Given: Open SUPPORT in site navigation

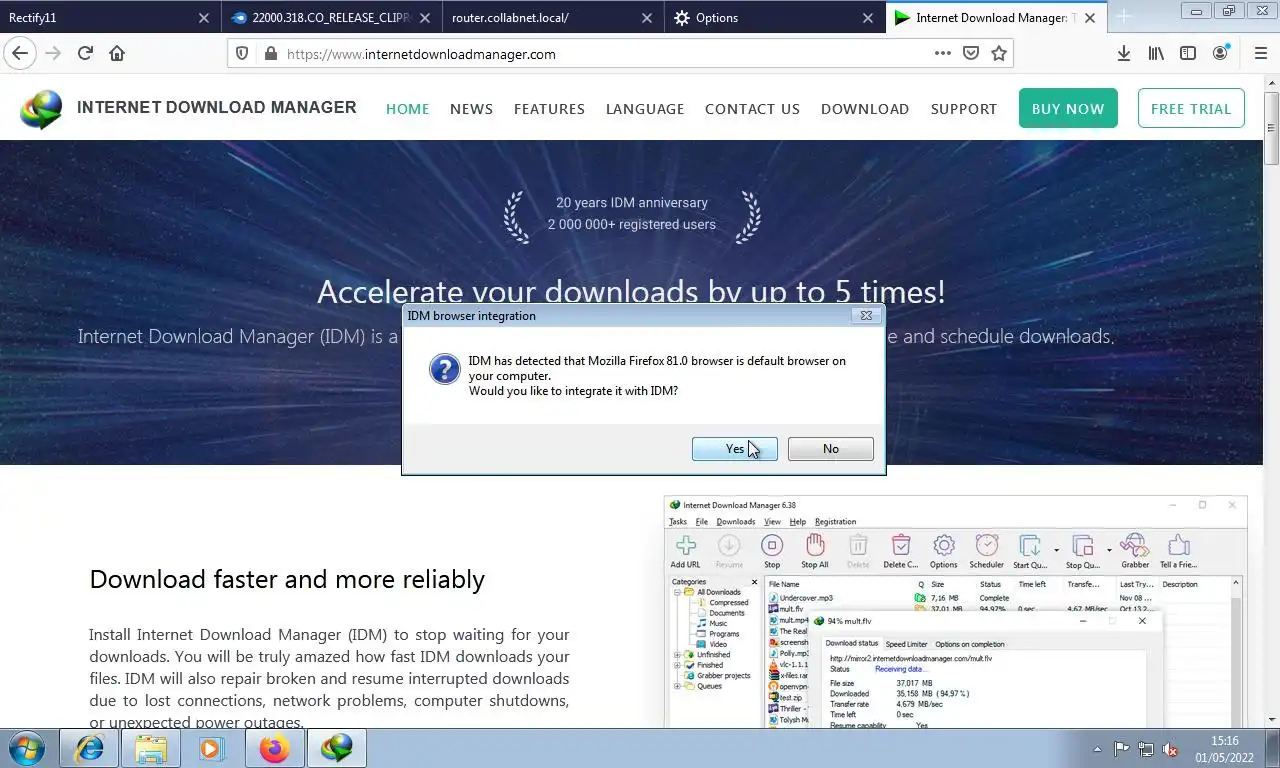Looking at the screenshot, I should (x=964, y=109).
